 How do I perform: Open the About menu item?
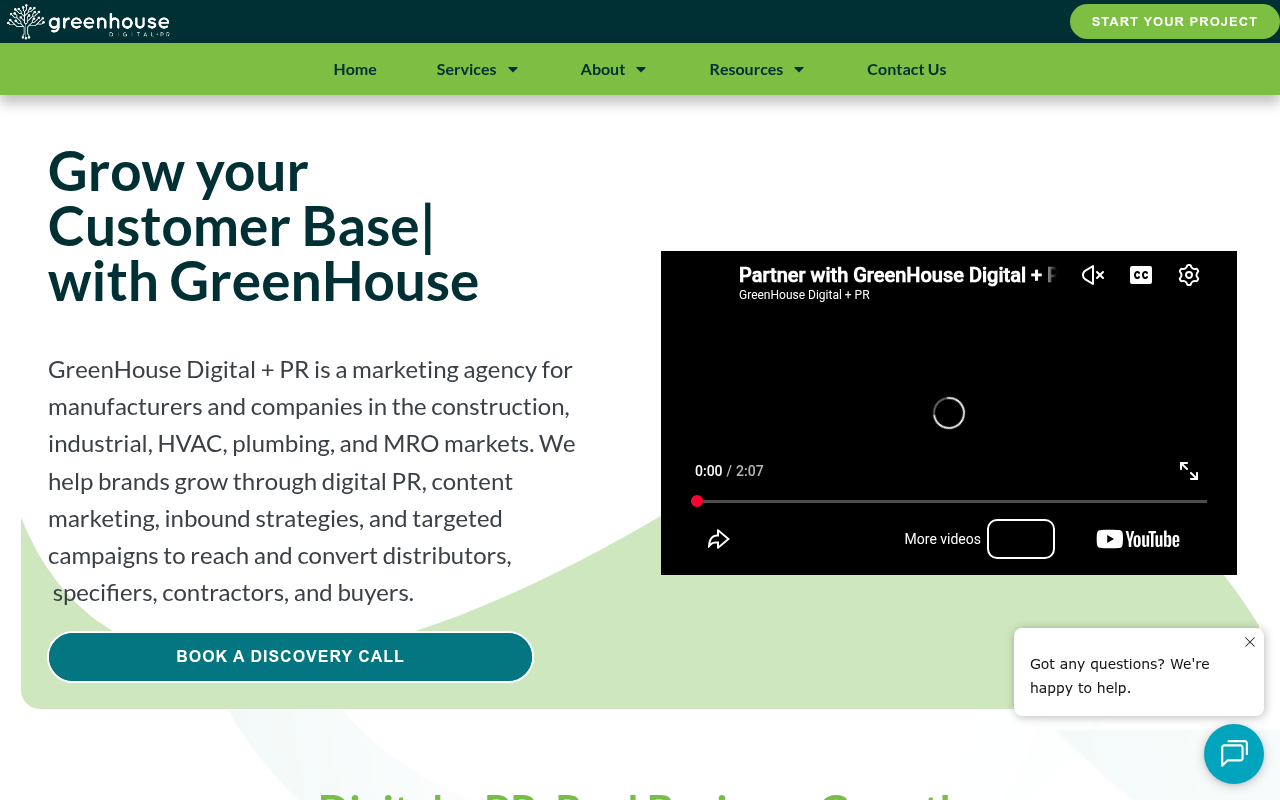click(603, 69)
